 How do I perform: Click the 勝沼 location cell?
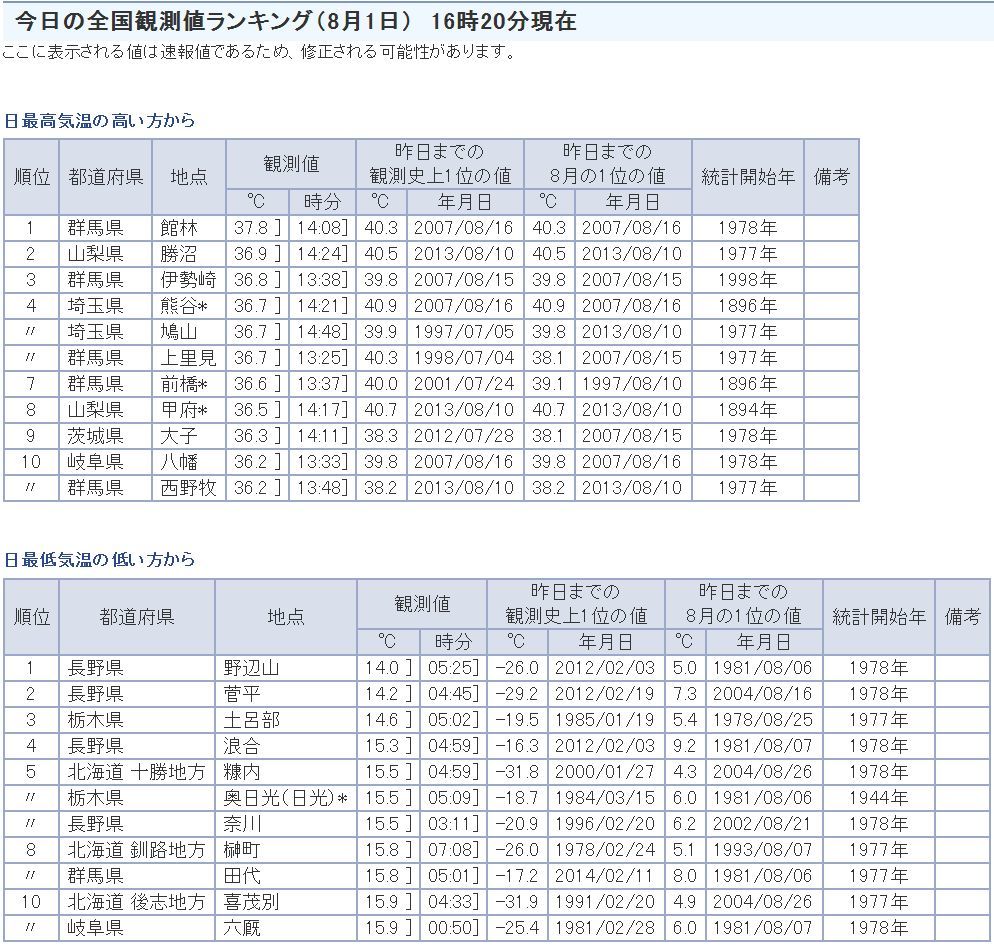180,254
